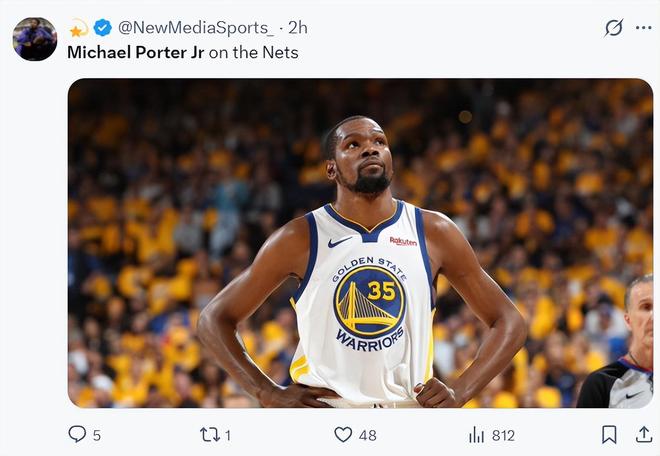Open the Warriors player photo

click(x=360, y=243)
